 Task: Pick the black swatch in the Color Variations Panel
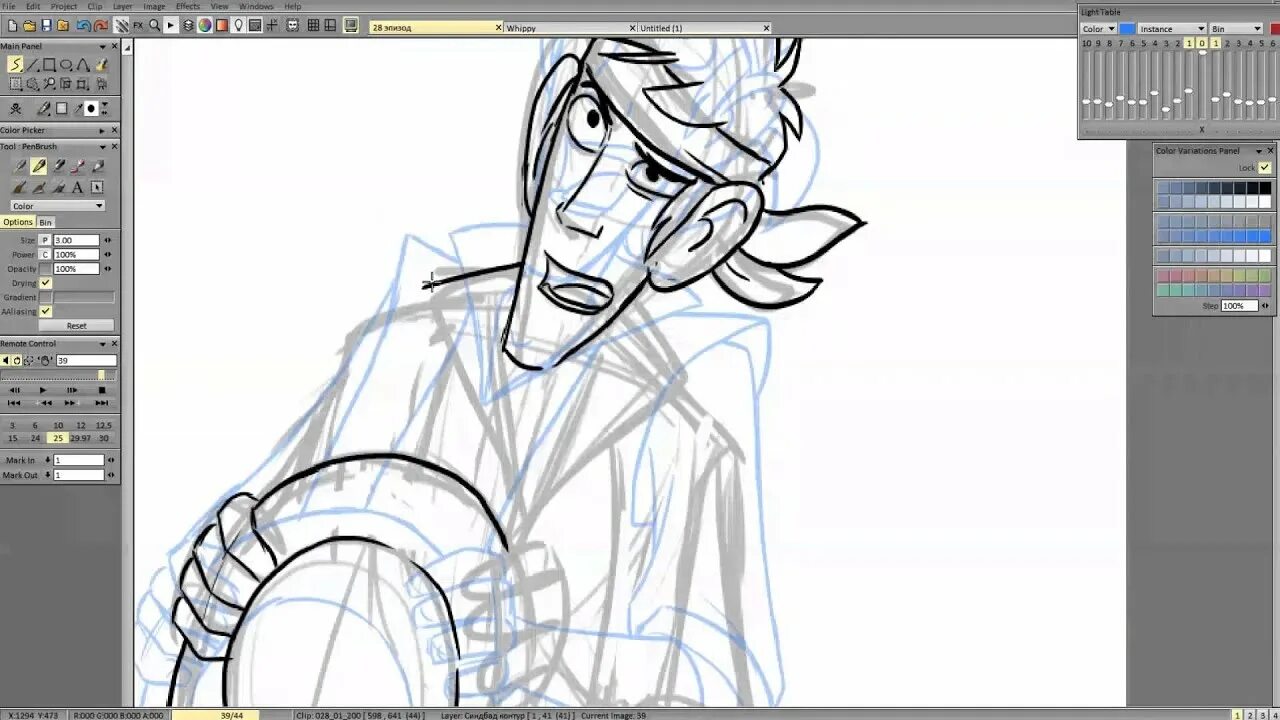click(1265, 187)
